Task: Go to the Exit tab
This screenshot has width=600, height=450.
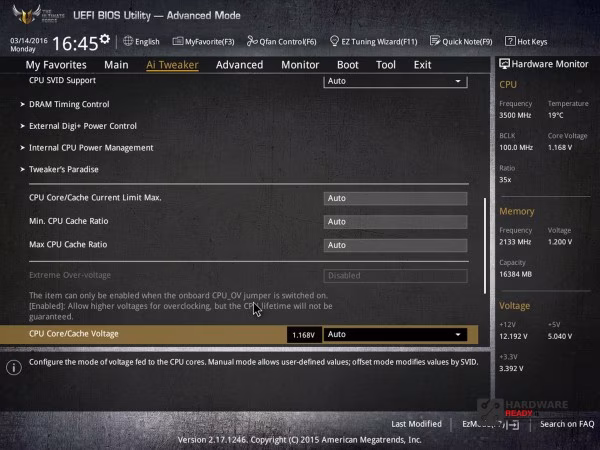Action: (x=422, y=65)
